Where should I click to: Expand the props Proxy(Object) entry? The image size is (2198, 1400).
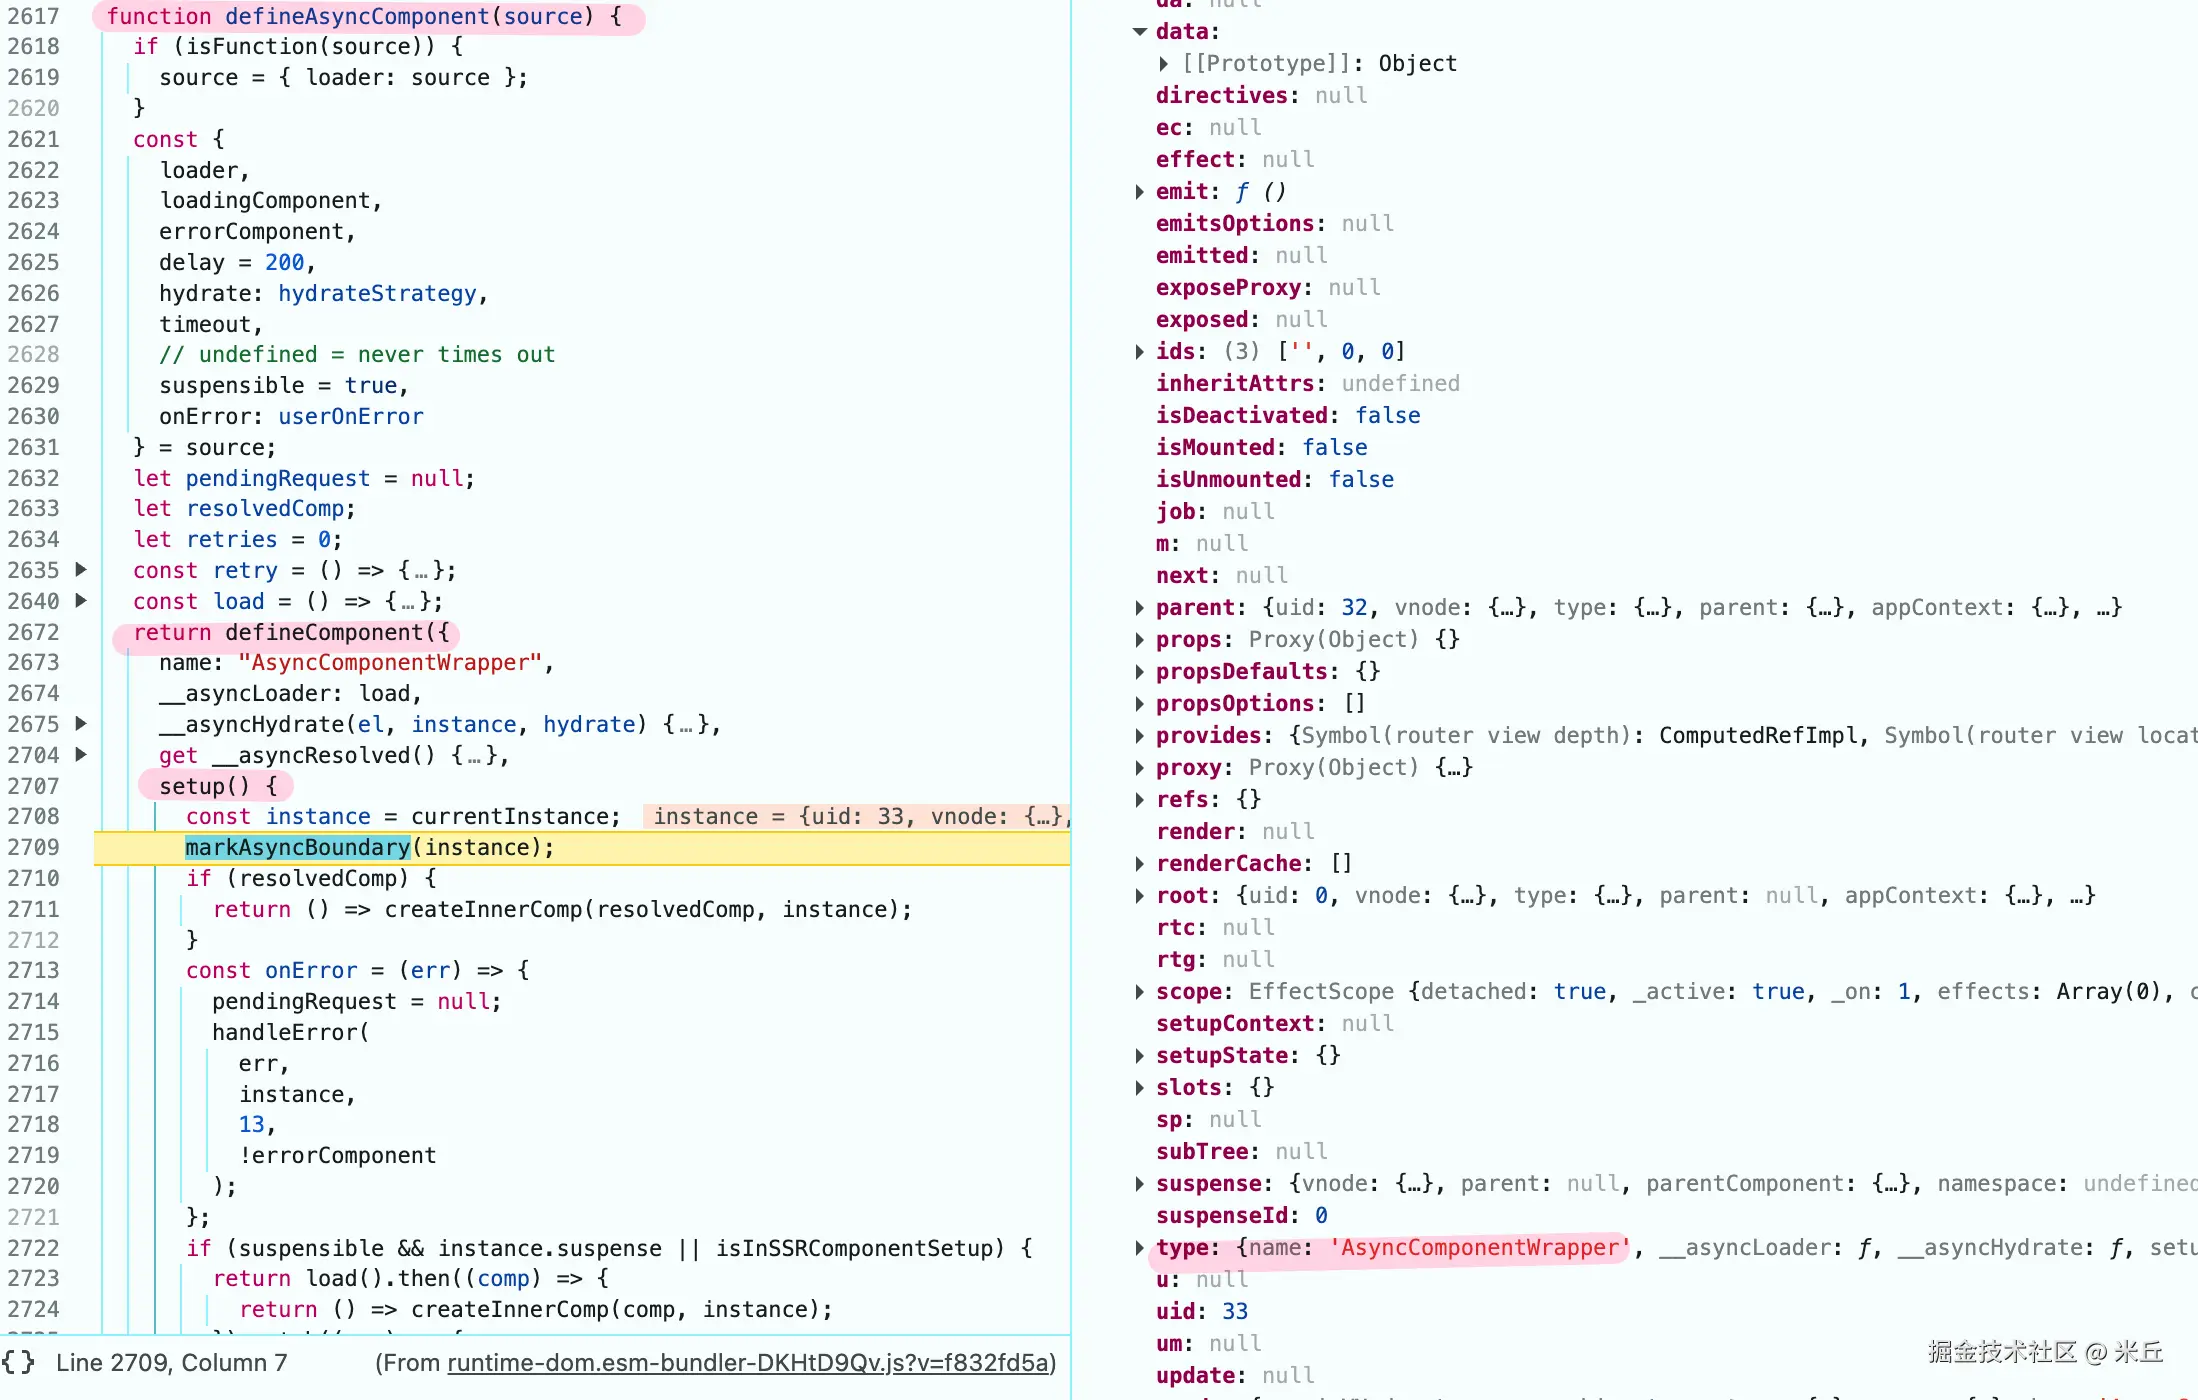(x=1139, y=640)
